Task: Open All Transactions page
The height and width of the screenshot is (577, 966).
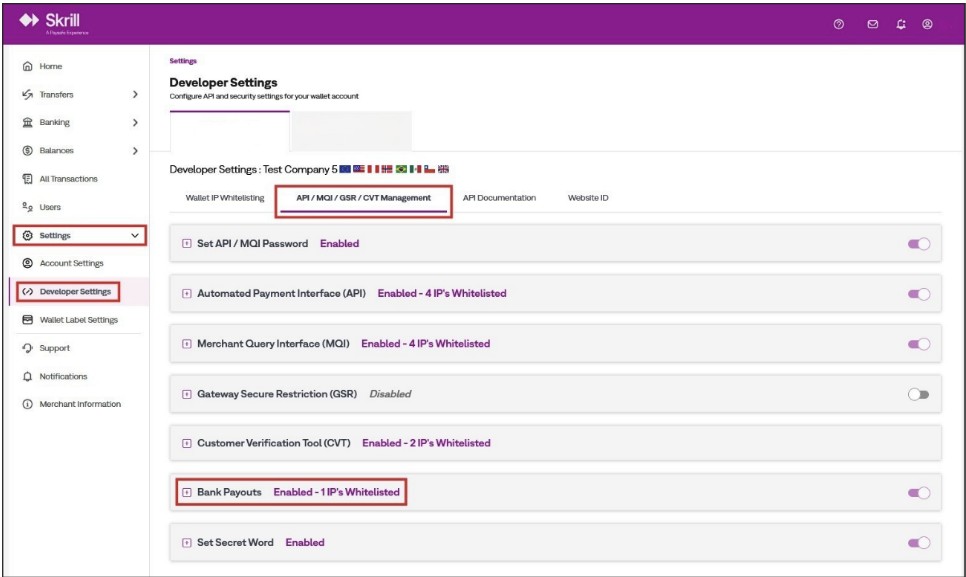Action: (68, 179)
